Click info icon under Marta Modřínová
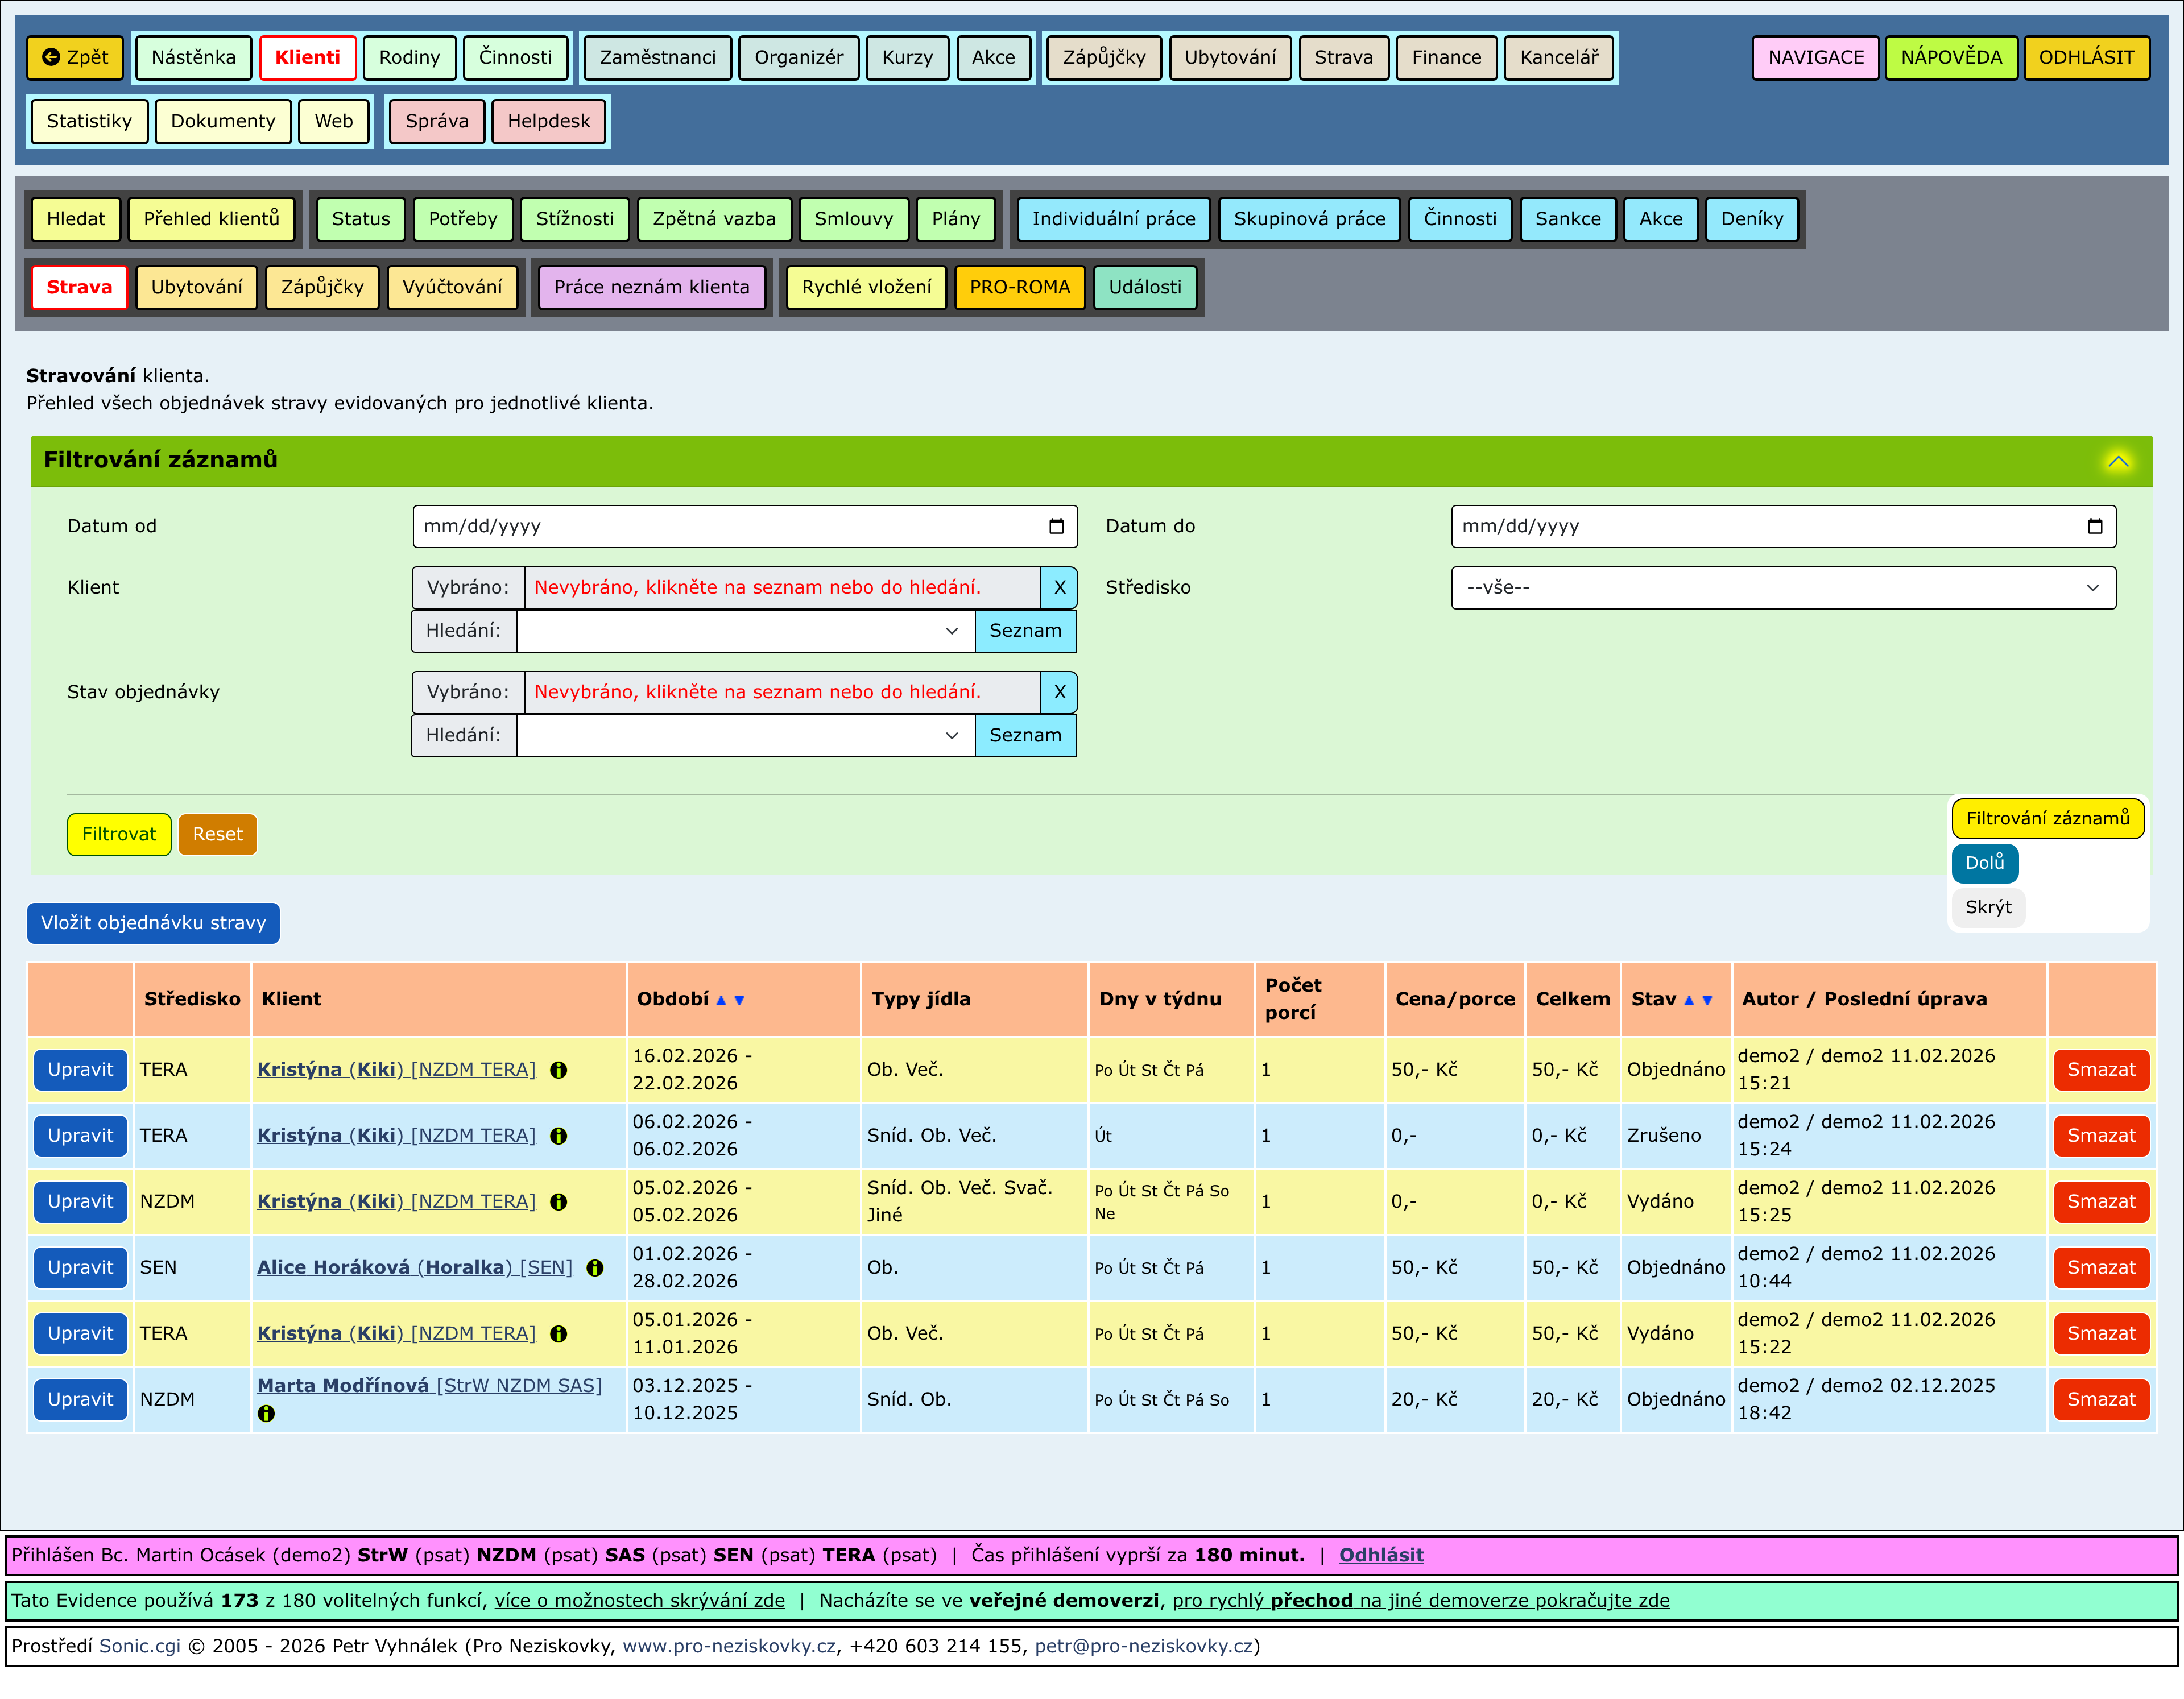The width and height of the screenshot is (2184, 1699). (266, 1413)
